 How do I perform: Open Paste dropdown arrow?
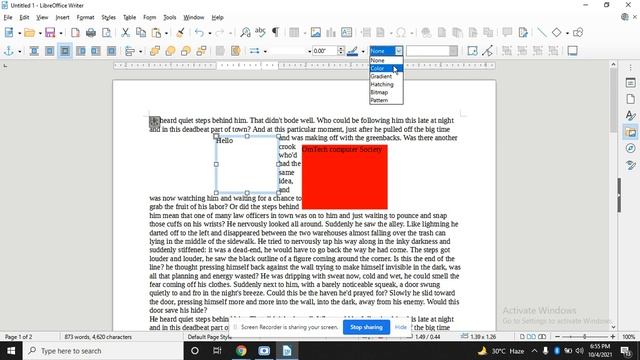tap(166, 33)
